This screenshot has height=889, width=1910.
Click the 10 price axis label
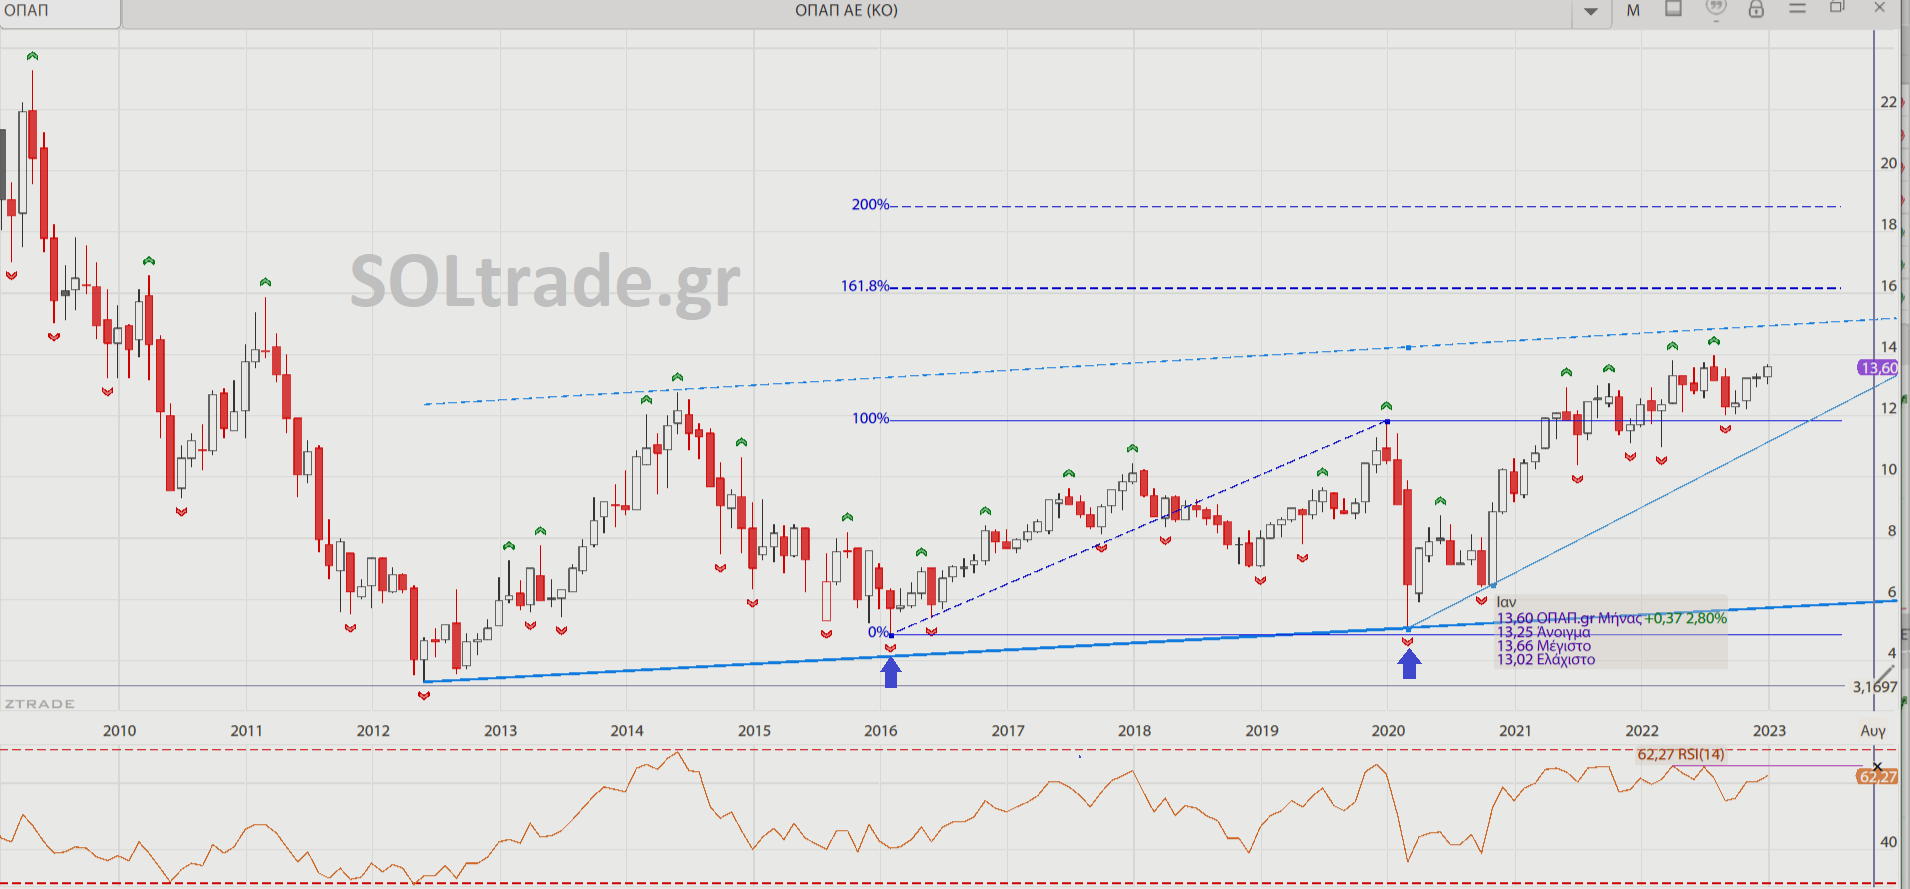(1888, 469)
